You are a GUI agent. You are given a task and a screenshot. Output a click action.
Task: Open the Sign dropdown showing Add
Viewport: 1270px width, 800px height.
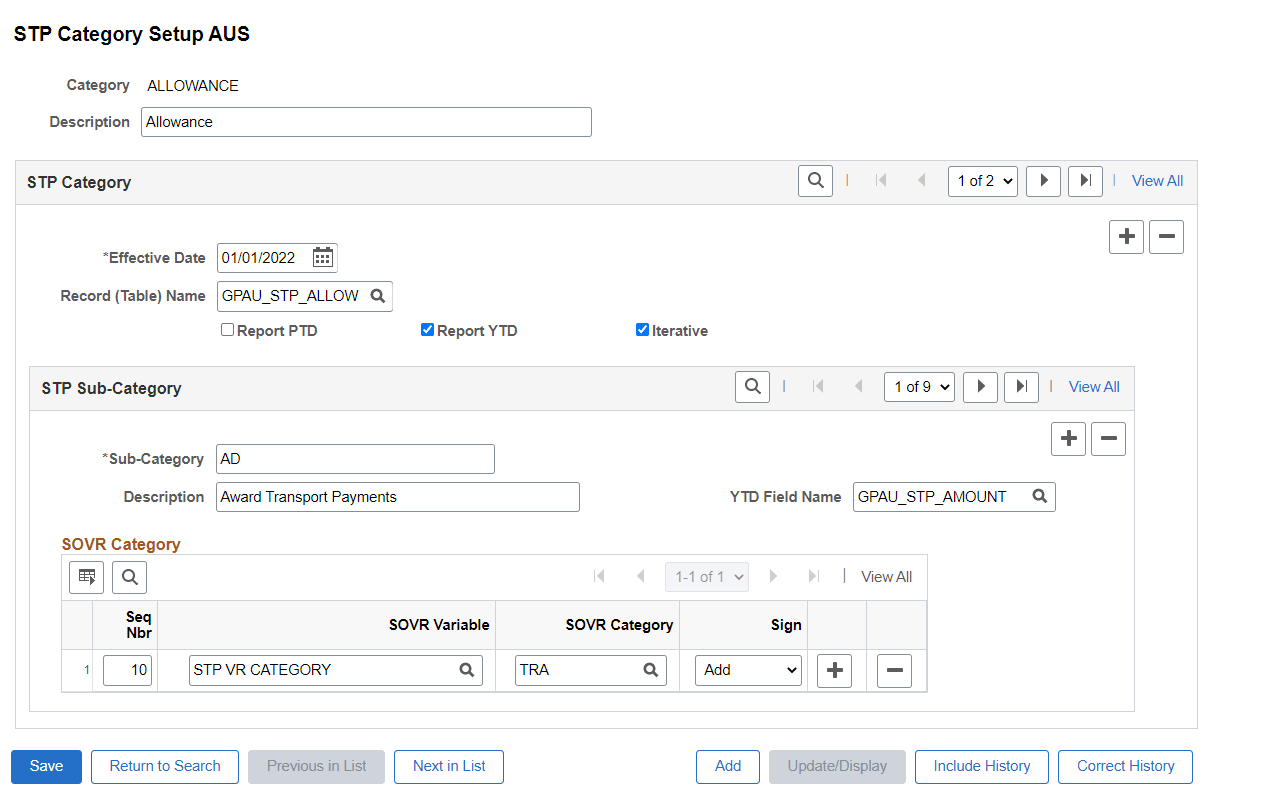click(x=747, y=670)
